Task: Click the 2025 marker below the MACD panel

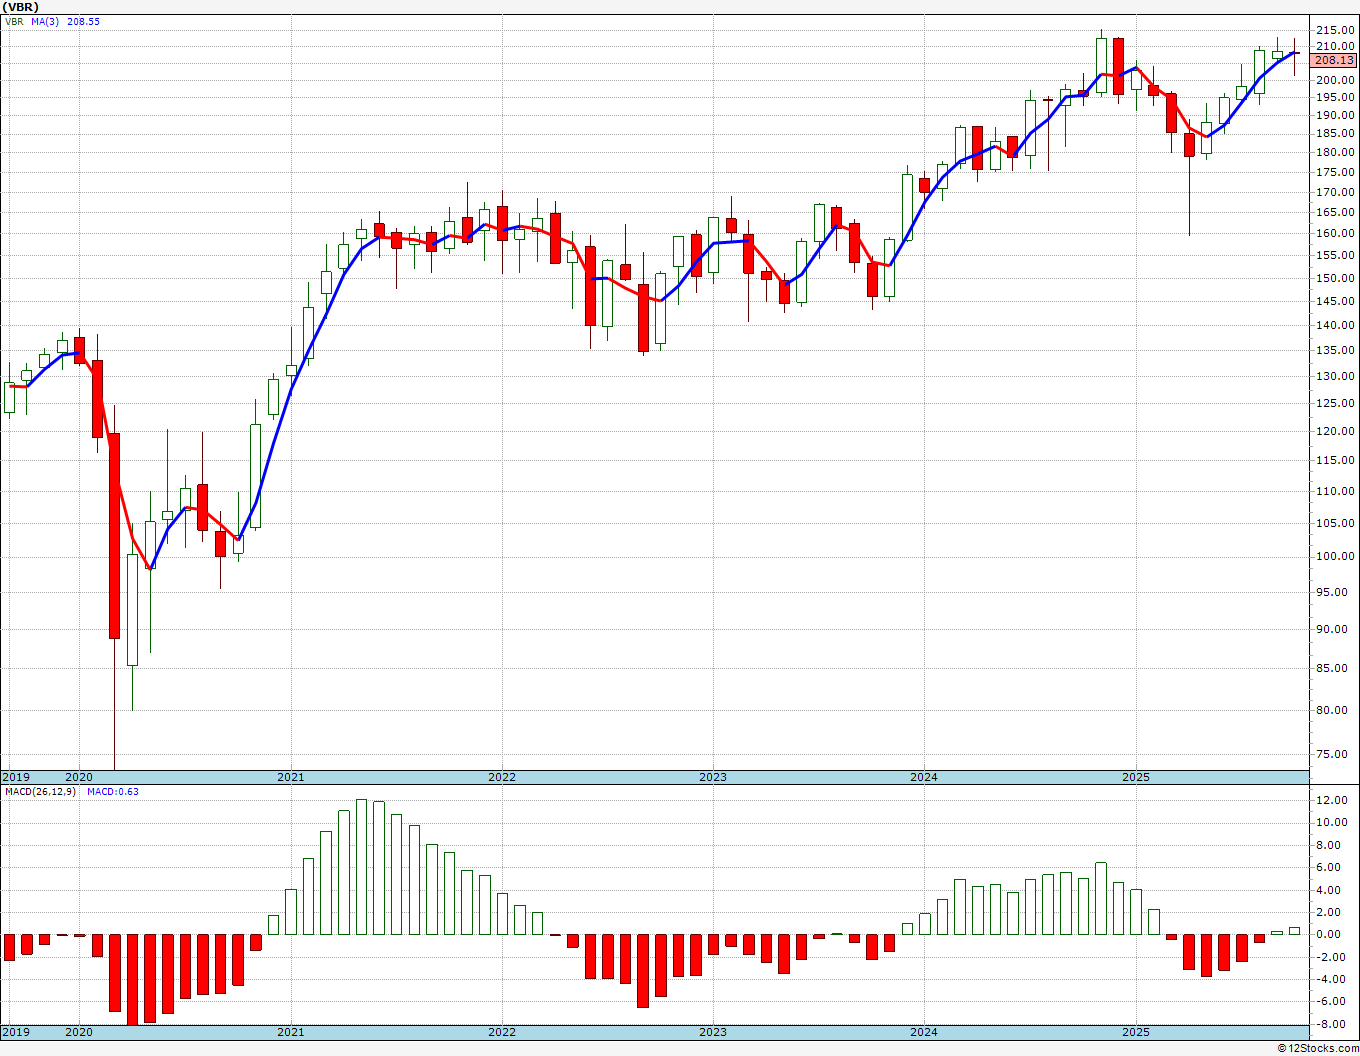Action: pyautogui.click(x=1135, y=1031)
